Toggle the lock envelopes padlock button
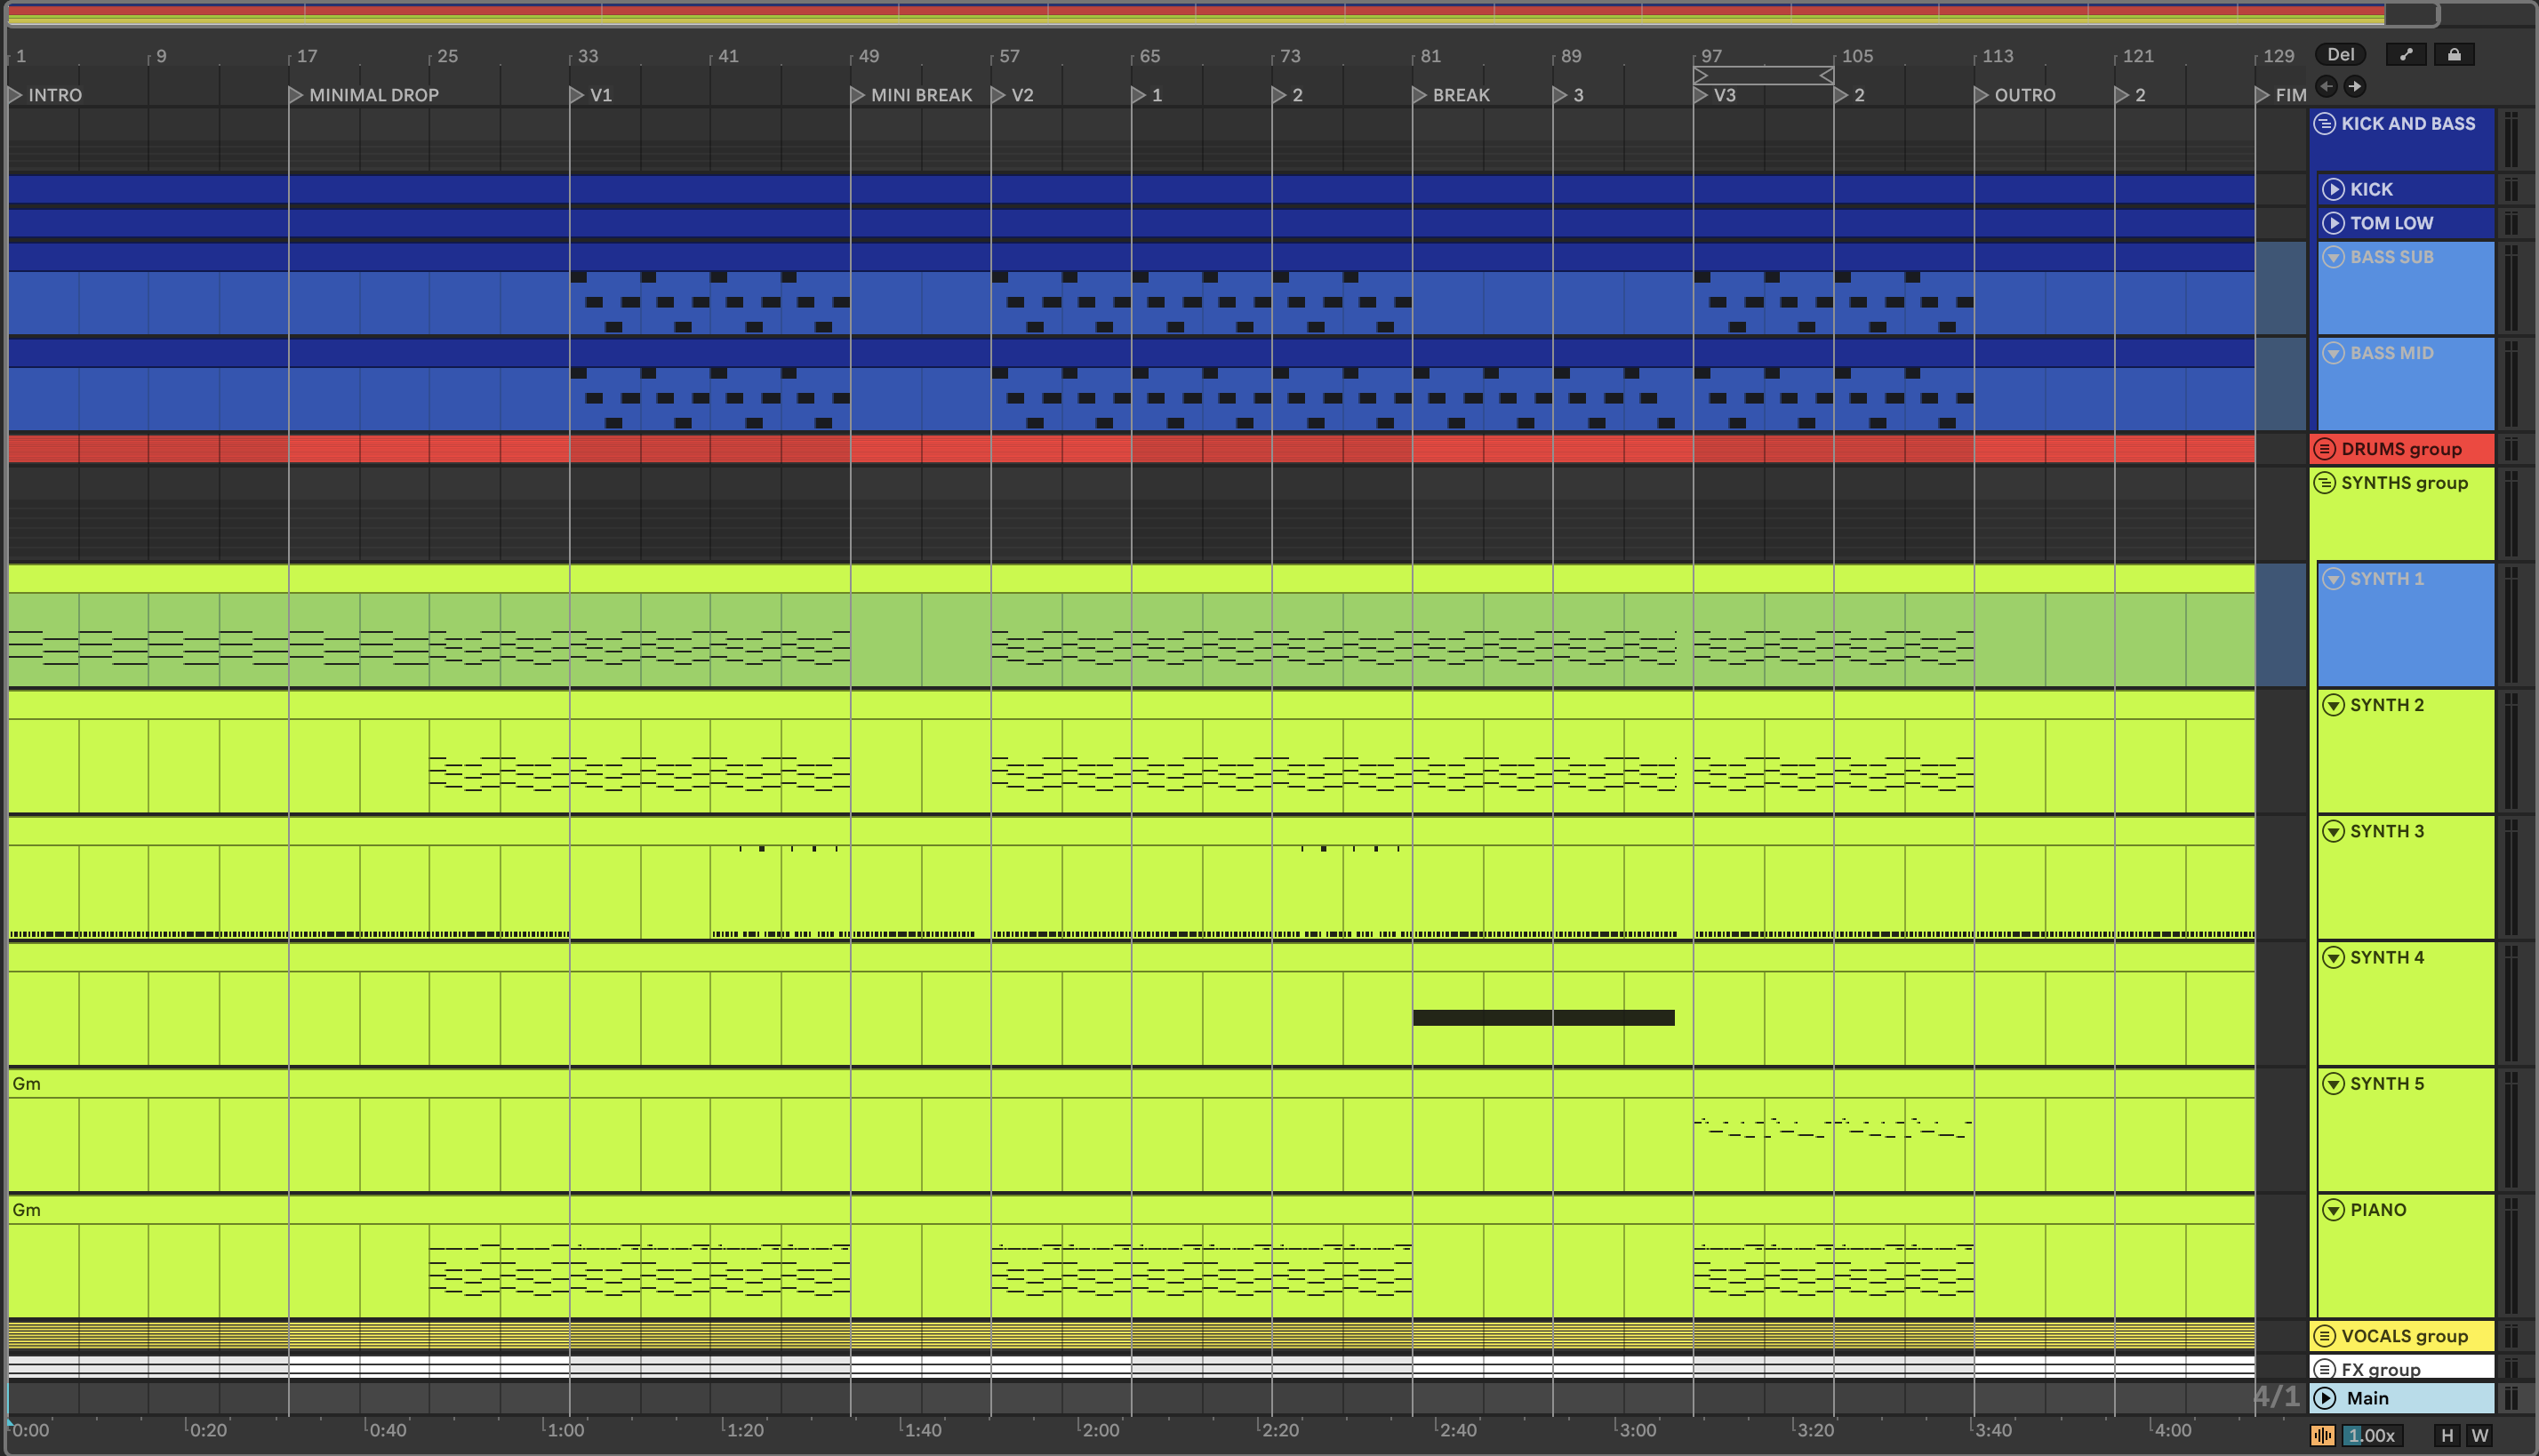The image size is (2539, 1456). [x=2454, y=55]
